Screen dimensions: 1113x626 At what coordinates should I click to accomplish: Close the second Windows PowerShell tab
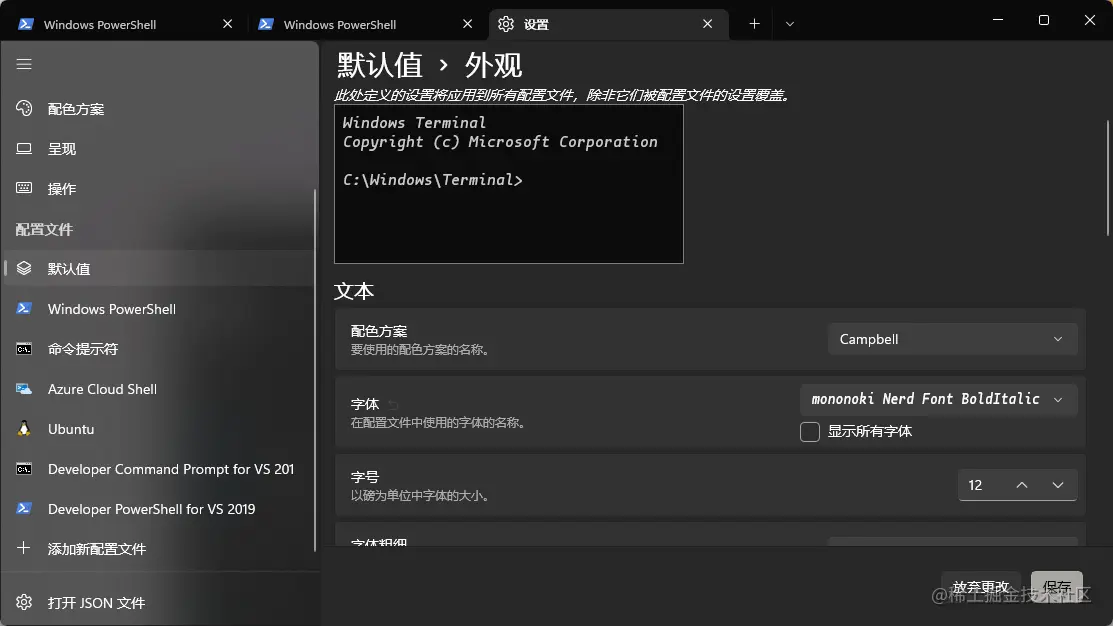(467, 24)
